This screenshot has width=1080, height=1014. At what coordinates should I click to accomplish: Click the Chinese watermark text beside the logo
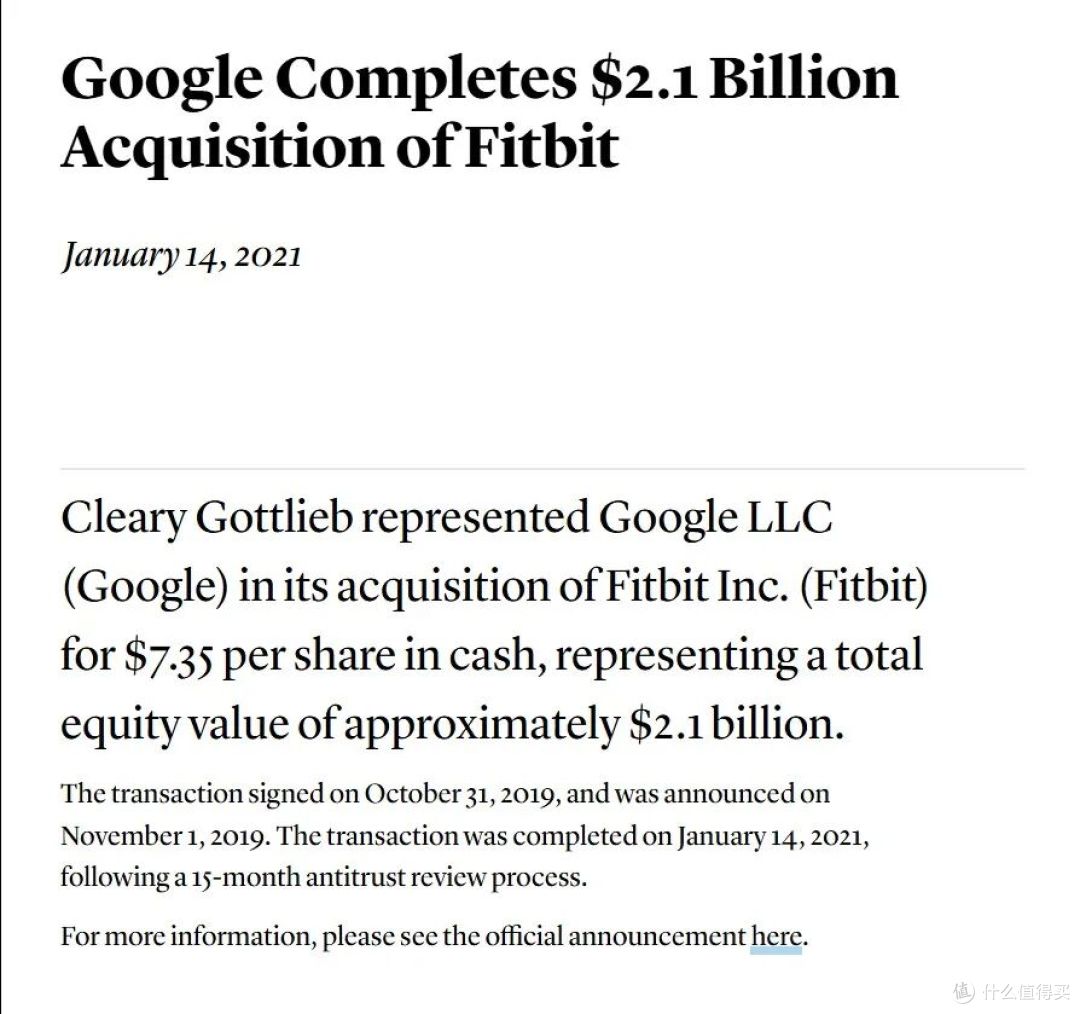click(1026, 992)
